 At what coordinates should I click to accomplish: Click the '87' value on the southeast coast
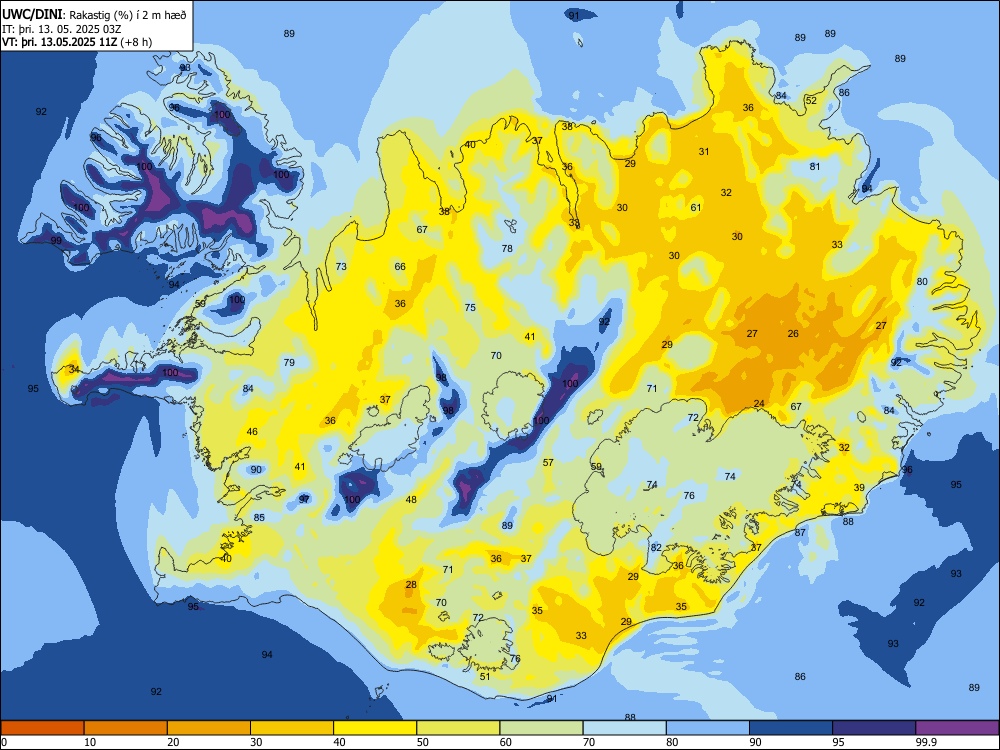(x=800, y=533)
